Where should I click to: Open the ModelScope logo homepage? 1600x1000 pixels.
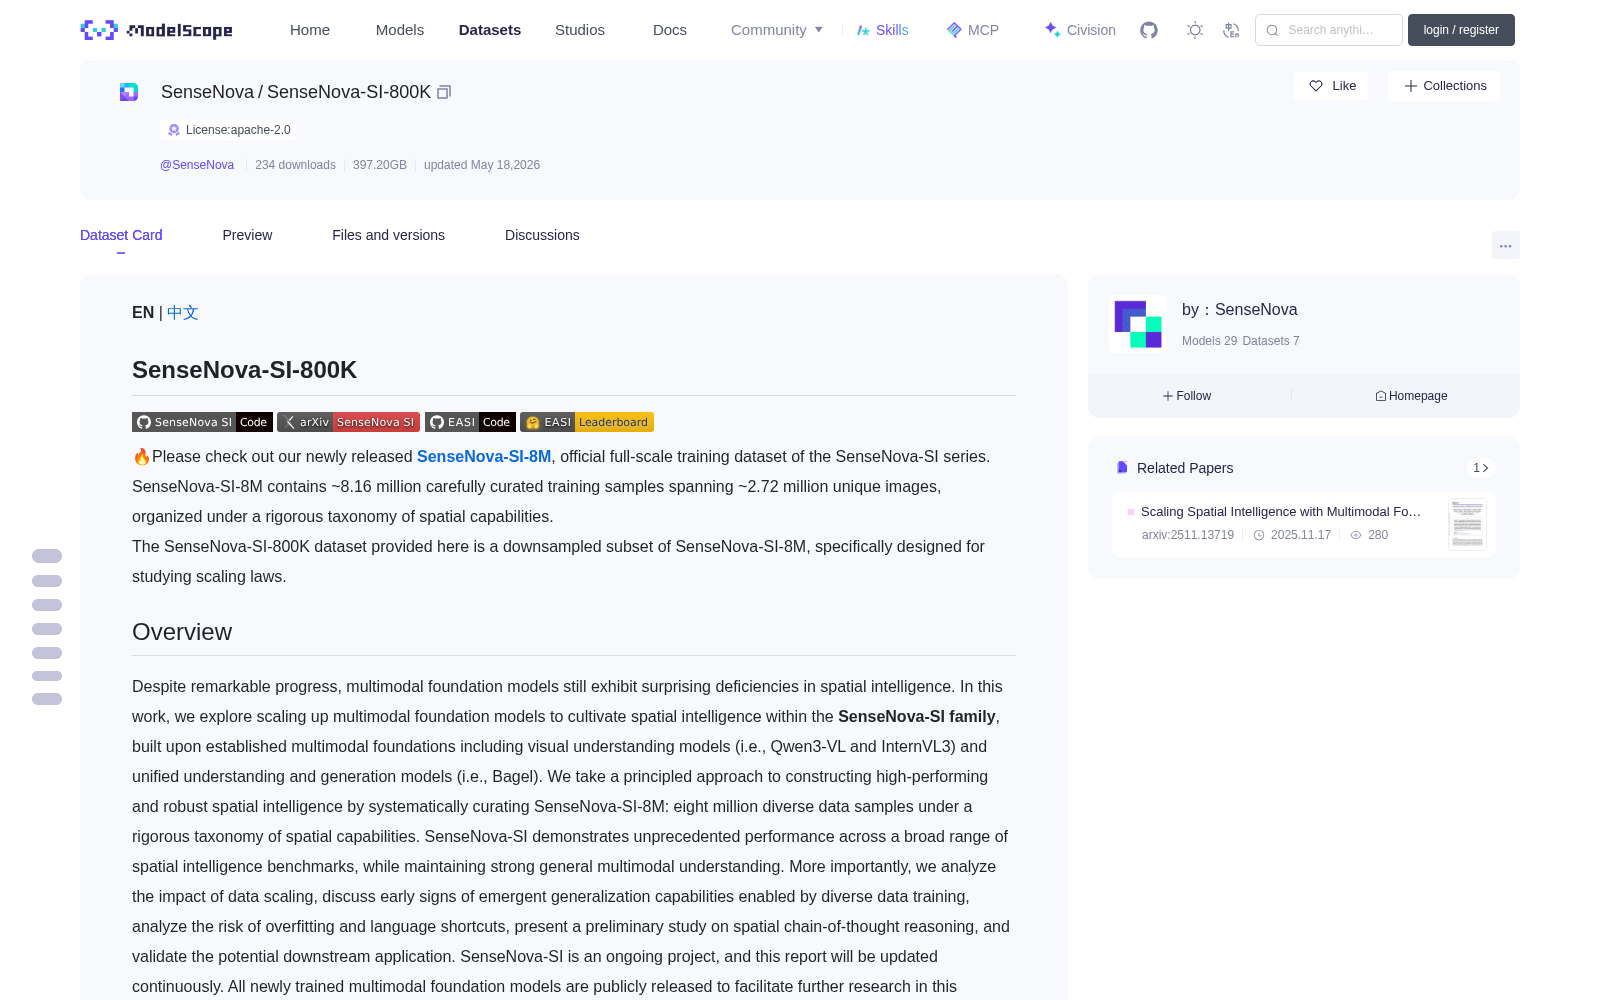(156, 30)
